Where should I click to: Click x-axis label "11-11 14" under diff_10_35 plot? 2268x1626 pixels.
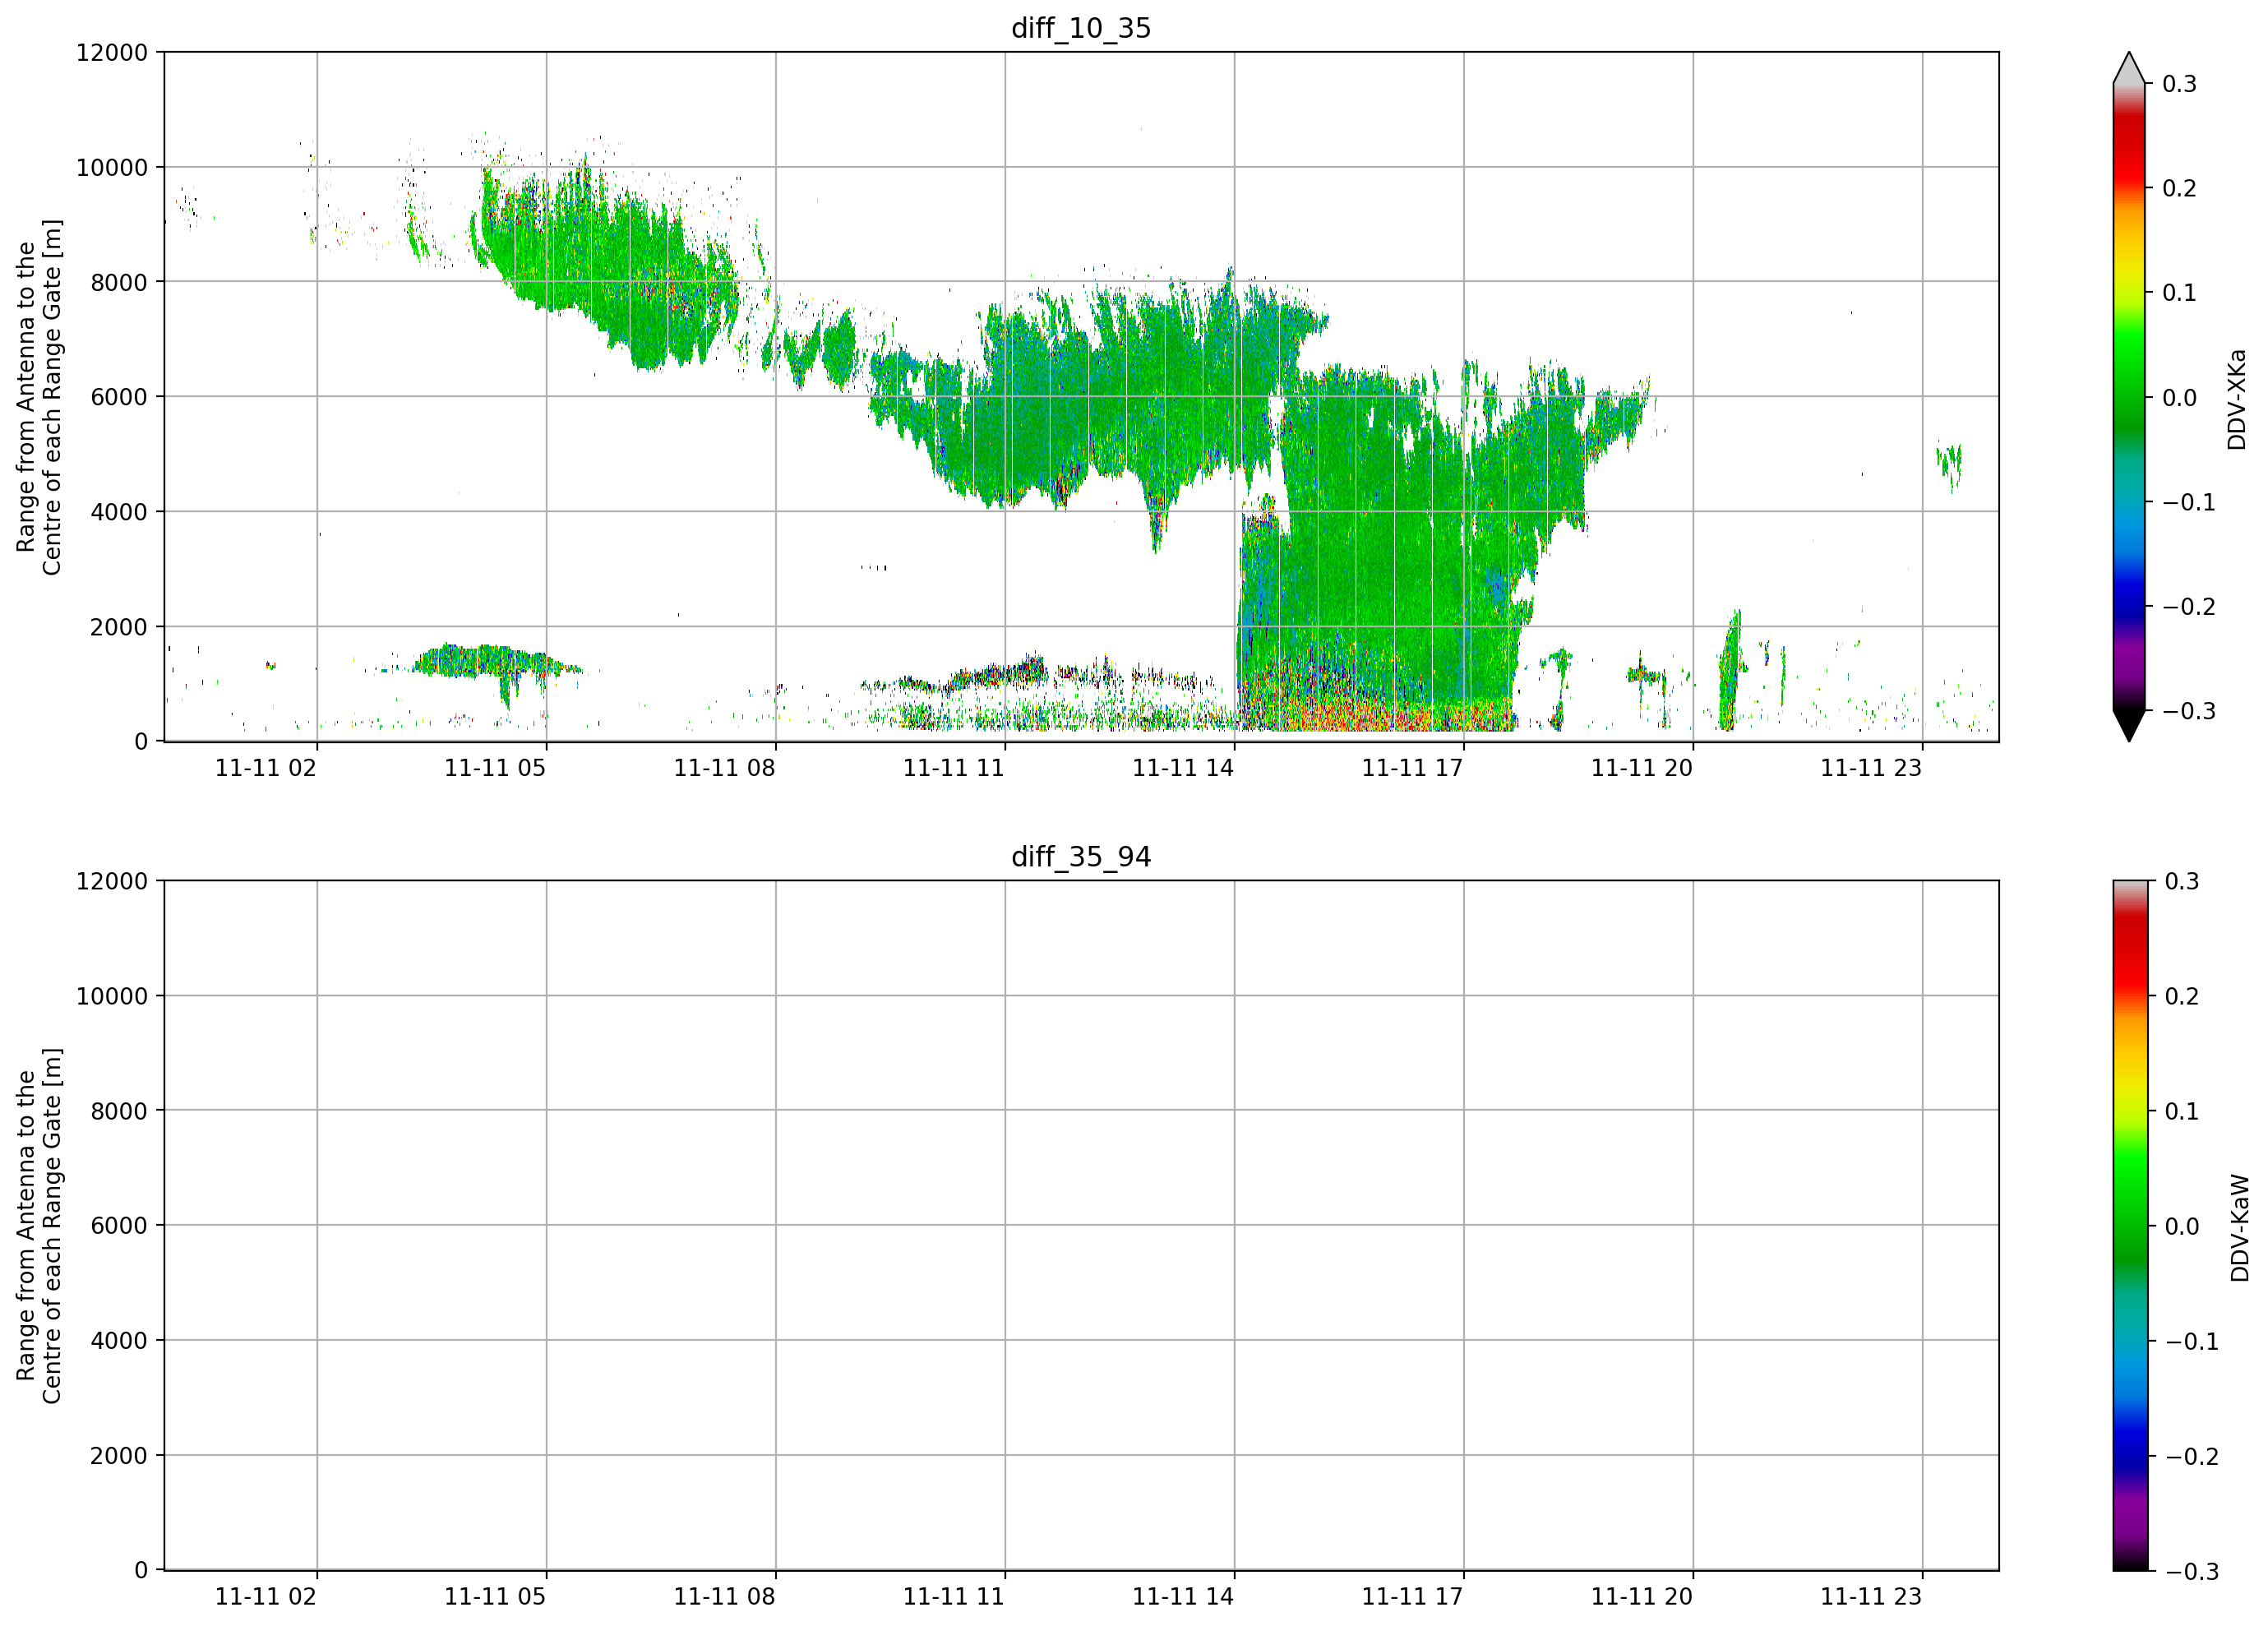[1183, 768]
